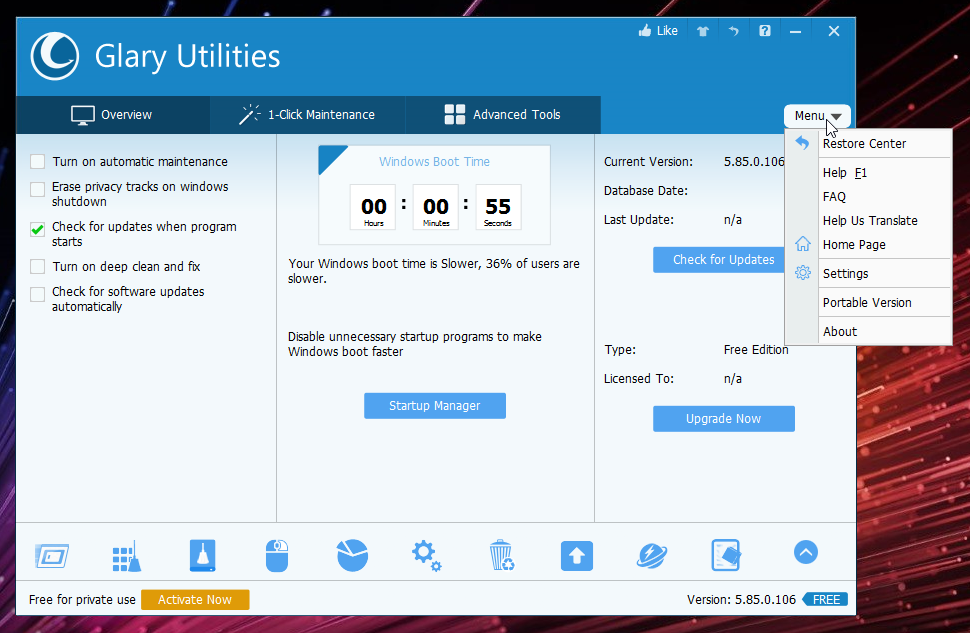Enable Turn on deep clean and fix
Viewport: 970px width, 633px height.
[x=38, y=267]
